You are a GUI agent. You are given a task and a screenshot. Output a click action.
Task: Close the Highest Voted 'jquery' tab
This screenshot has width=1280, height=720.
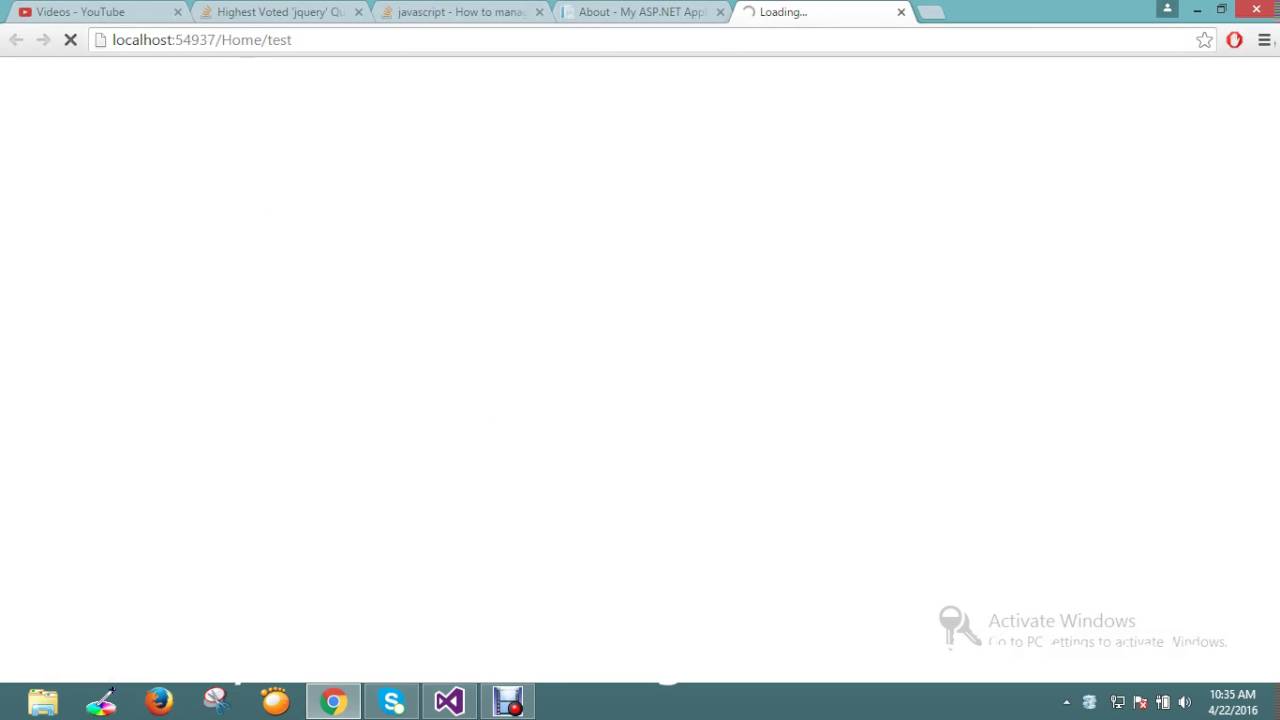pos(359,12)
